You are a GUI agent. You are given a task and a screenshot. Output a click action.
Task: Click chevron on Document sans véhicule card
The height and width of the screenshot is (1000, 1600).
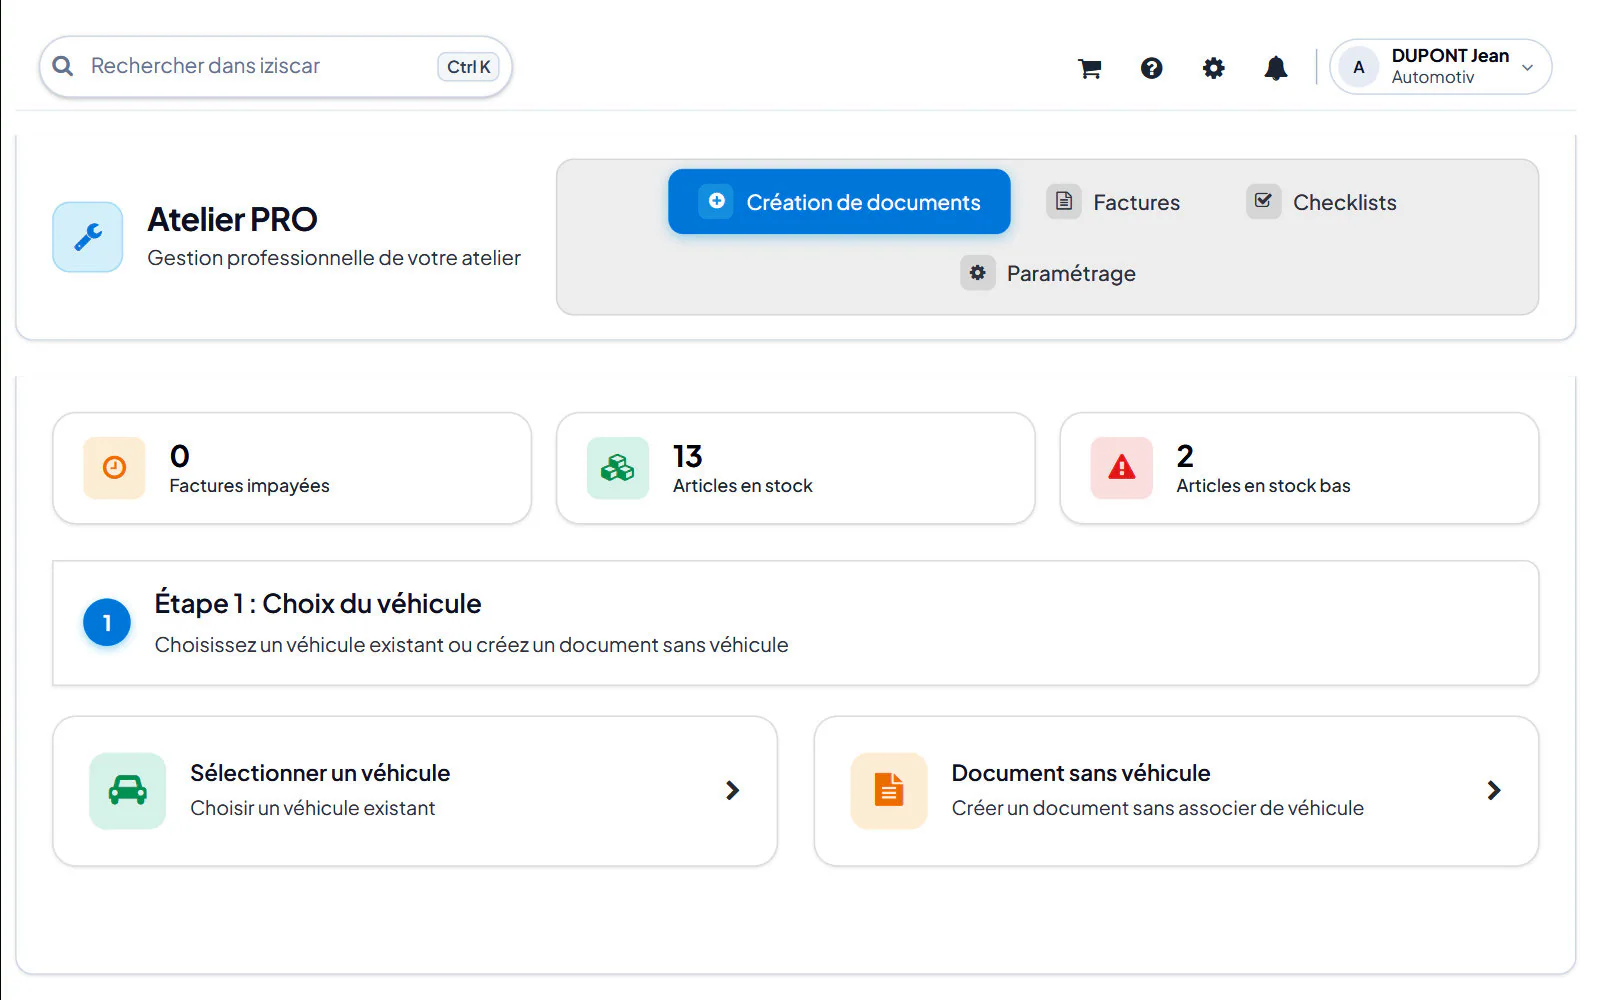click(1494, 790)
